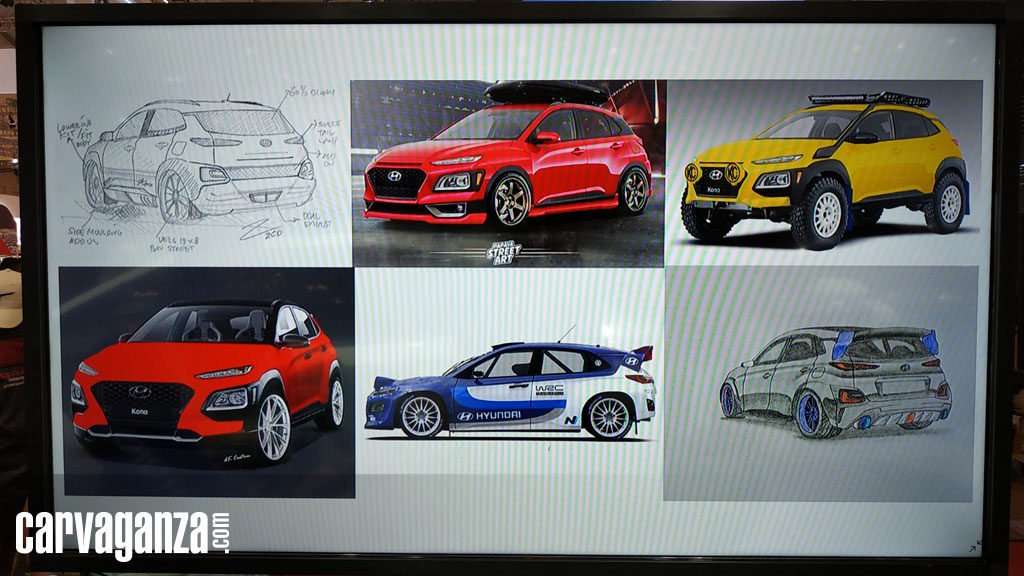Select the orange Kona with white wheels
Image resolution: width=1024 pixels, height=576 pixels.
pyautogui.click(x=207, y=382)
